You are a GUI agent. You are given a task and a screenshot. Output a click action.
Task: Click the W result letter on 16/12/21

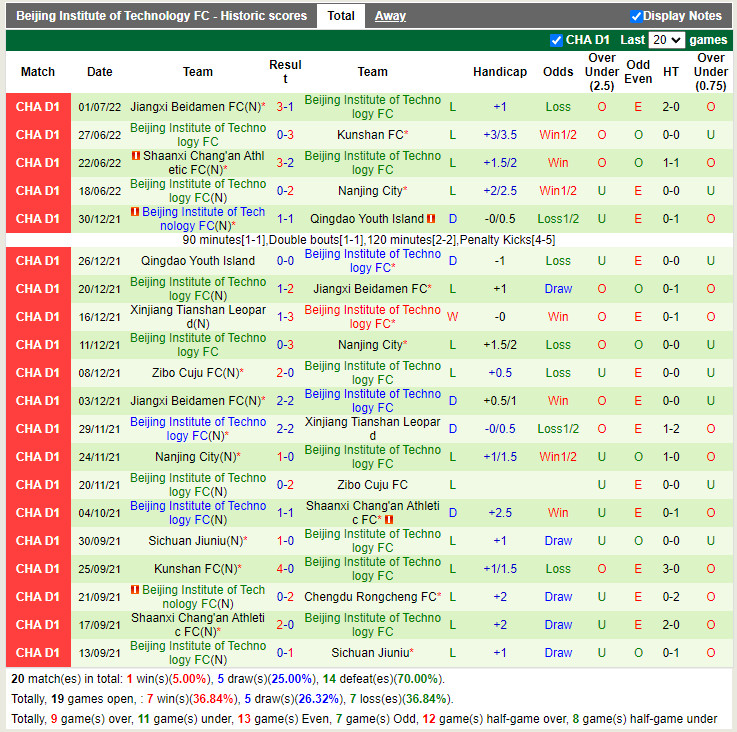coord(453,317)
